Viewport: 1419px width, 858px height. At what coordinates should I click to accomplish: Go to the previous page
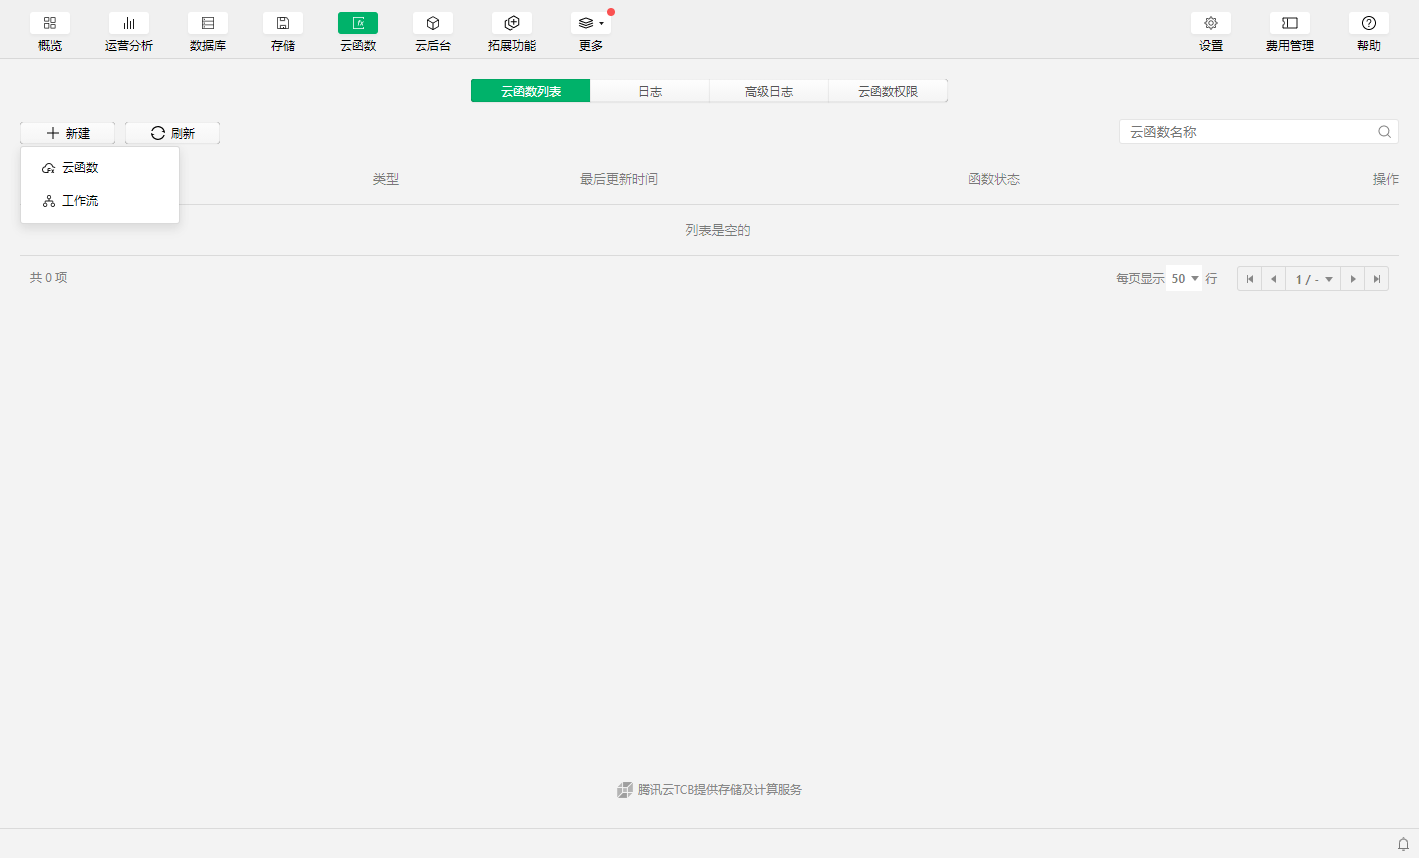tap(1274, 279)
